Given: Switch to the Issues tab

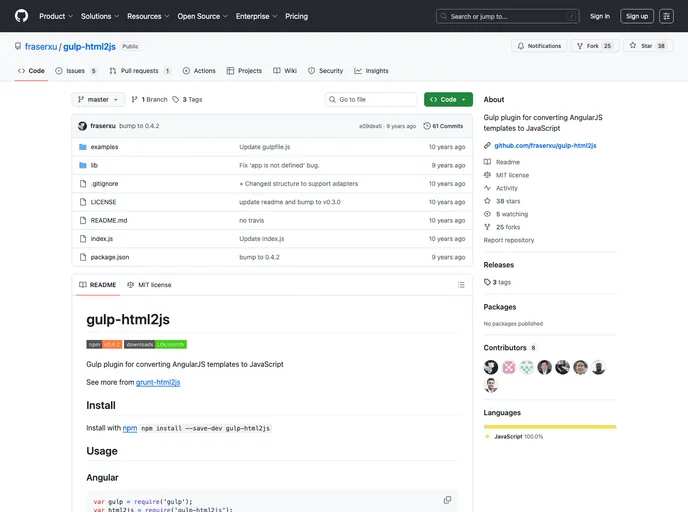Looking at the screenshot, I should pyautogui.click(x=75, y=71).
